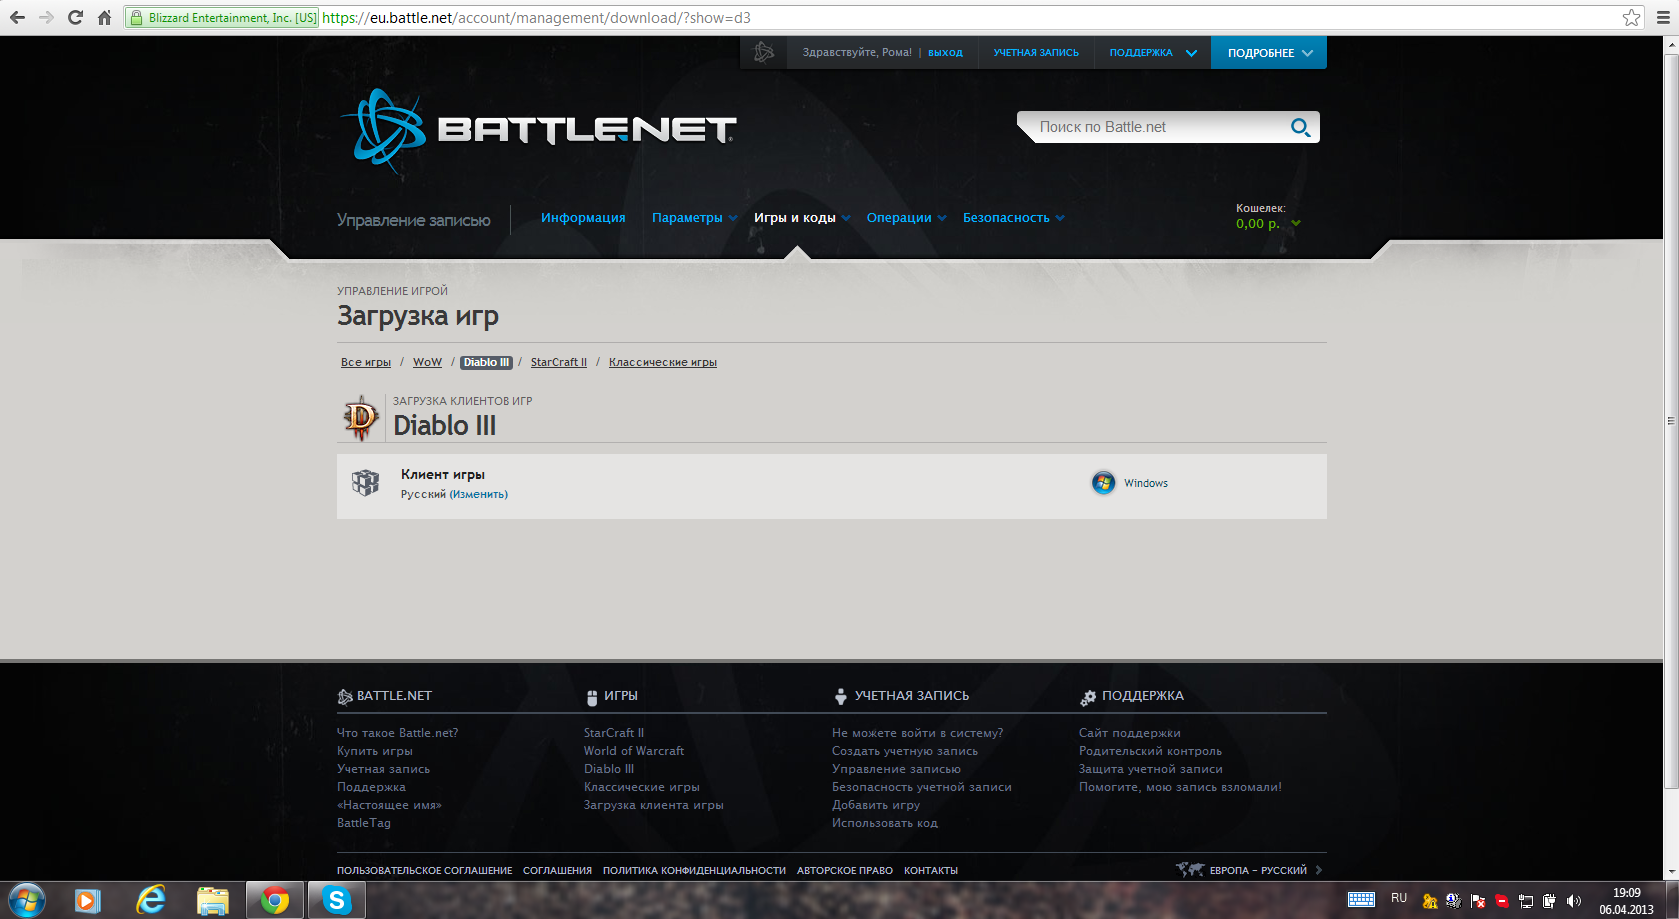This screenshot has height=919, width=1679.
Task: Open the Игры и коды menu
Action: pos(802,218)
